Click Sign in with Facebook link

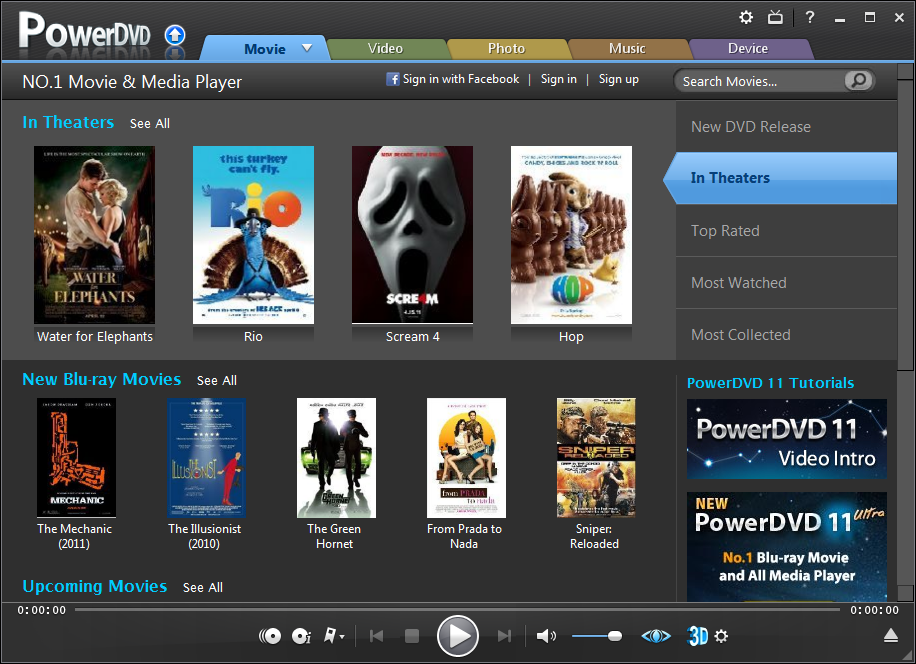460,79
